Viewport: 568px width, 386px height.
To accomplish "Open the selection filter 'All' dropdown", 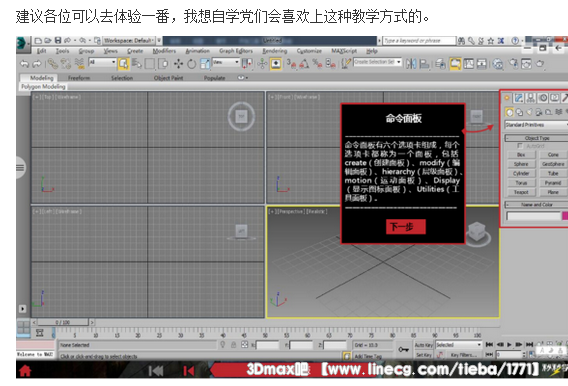I will click(102, 62).
